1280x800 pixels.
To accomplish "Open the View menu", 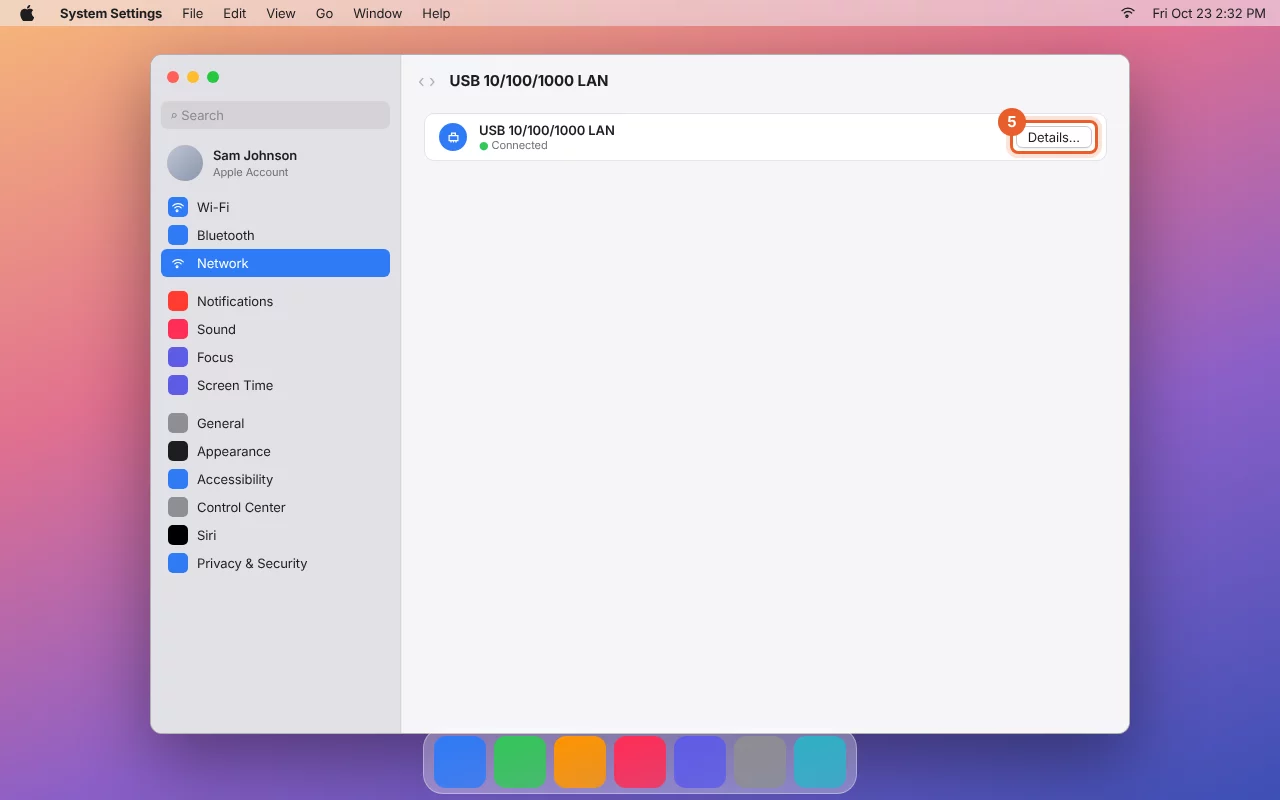I will 281,13.
